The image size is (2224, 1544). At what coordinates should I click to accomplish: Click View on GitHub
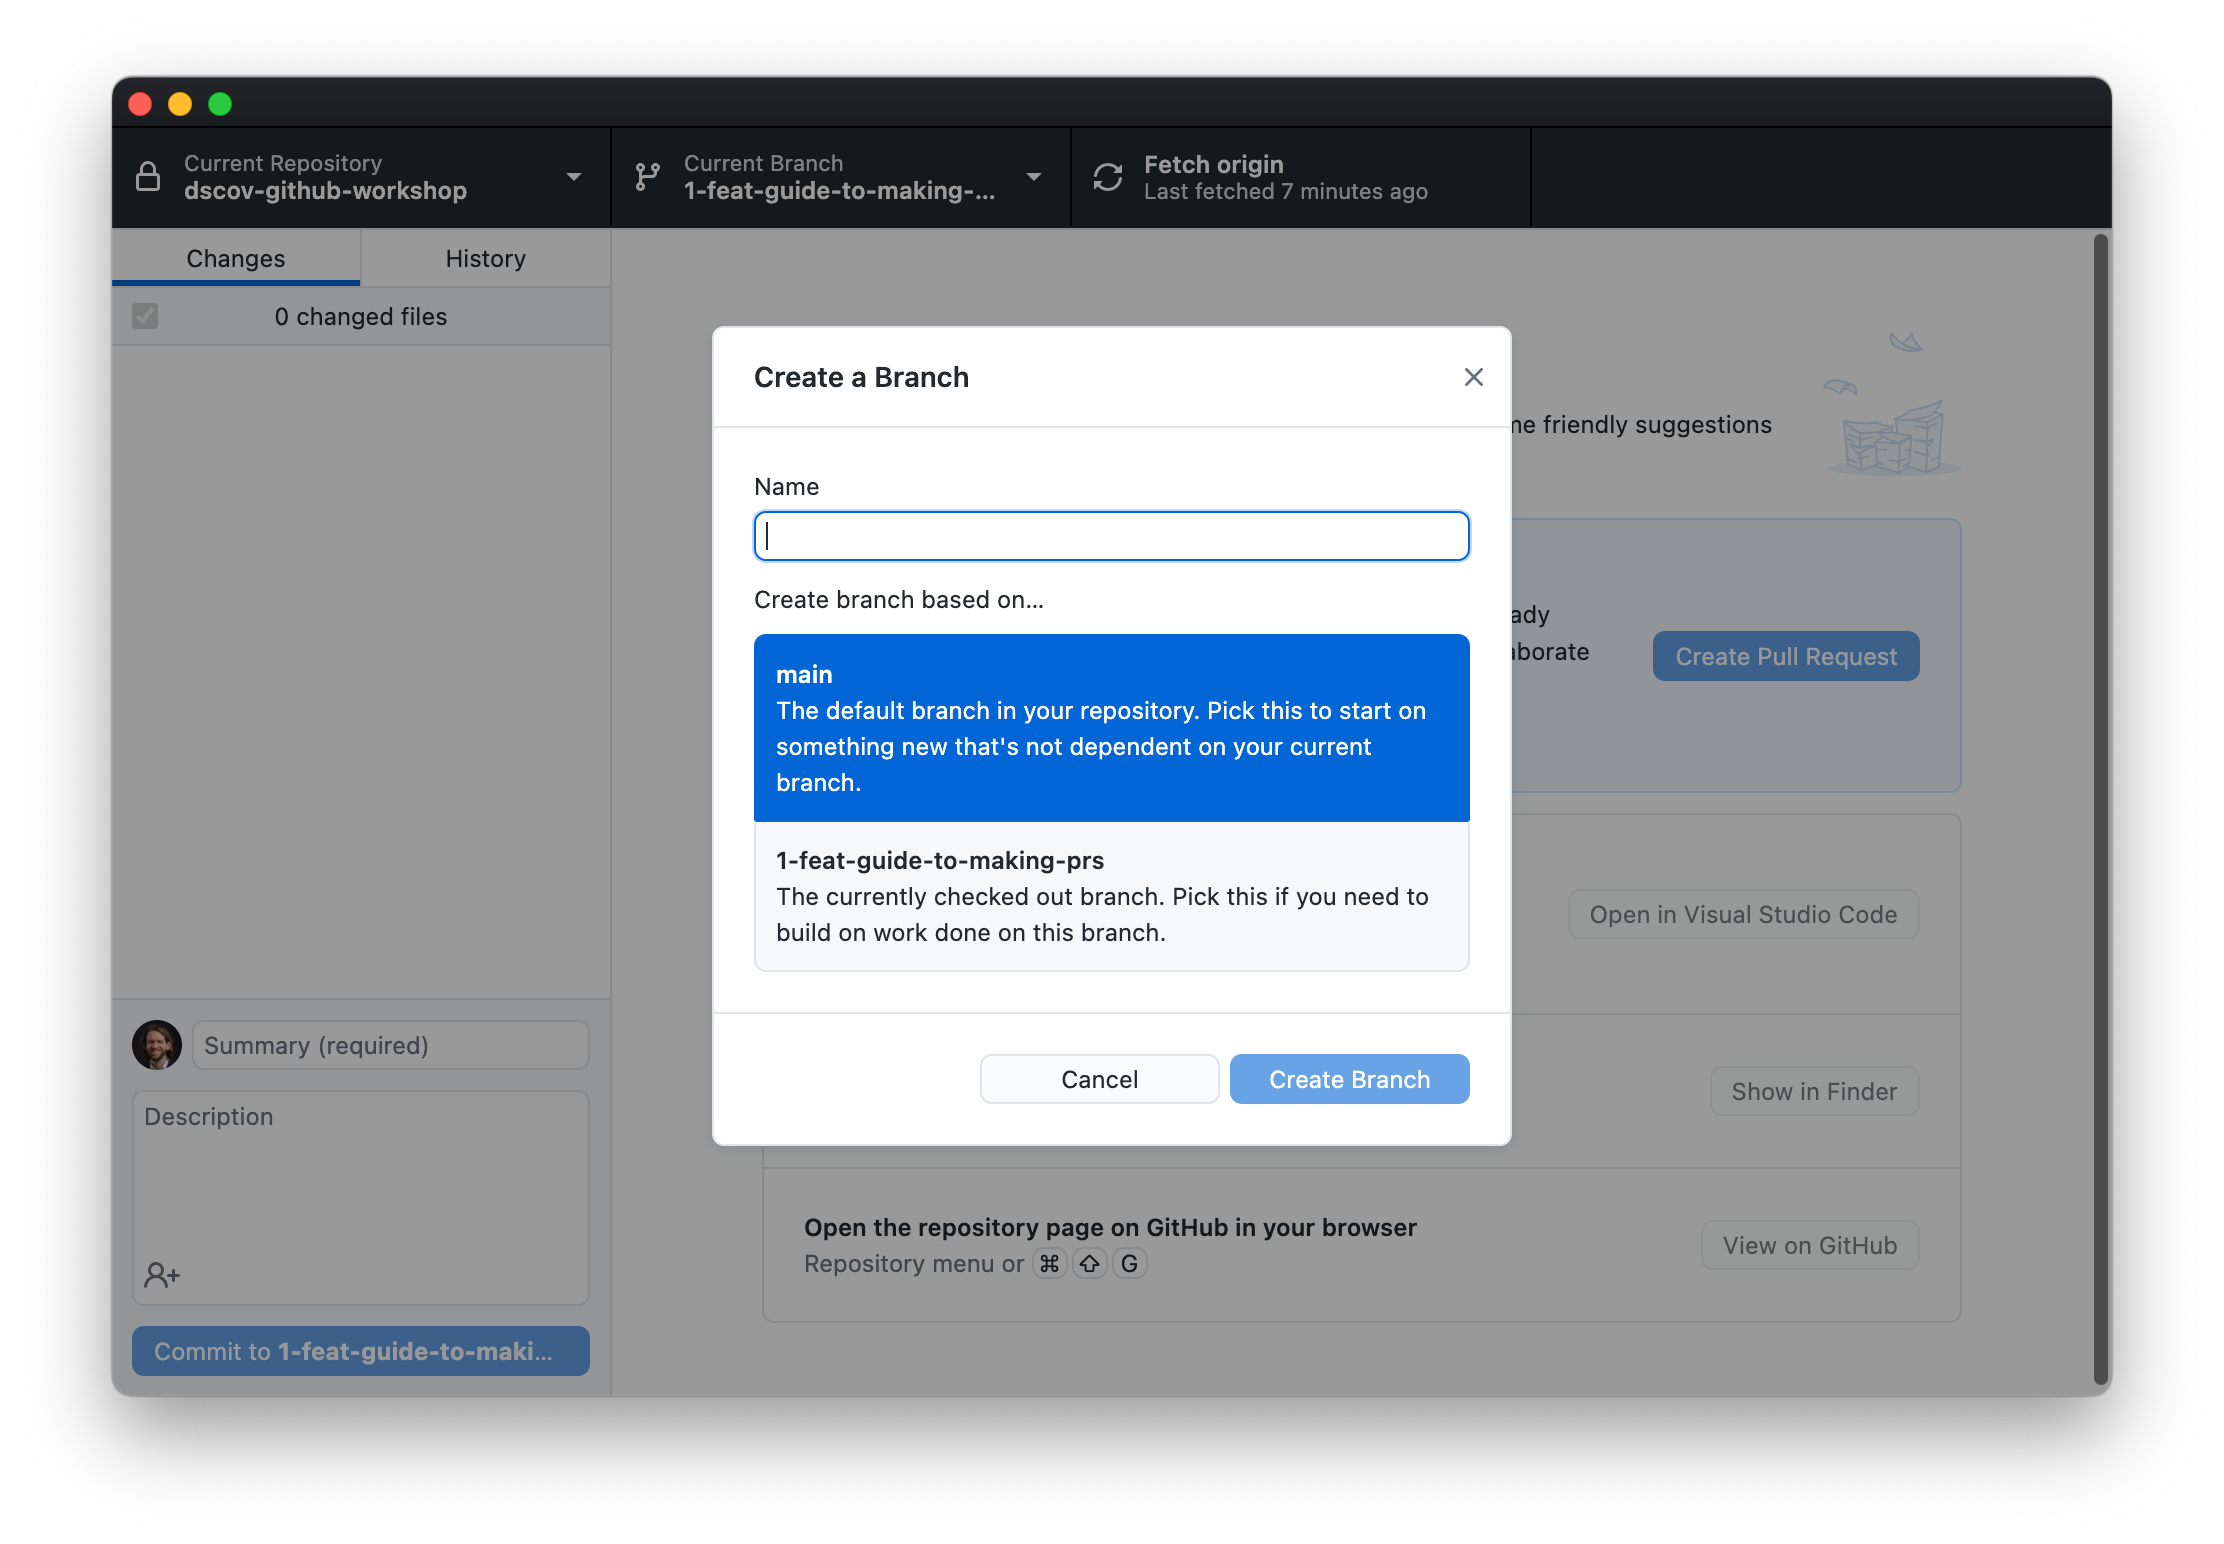coord(1809,1245)
